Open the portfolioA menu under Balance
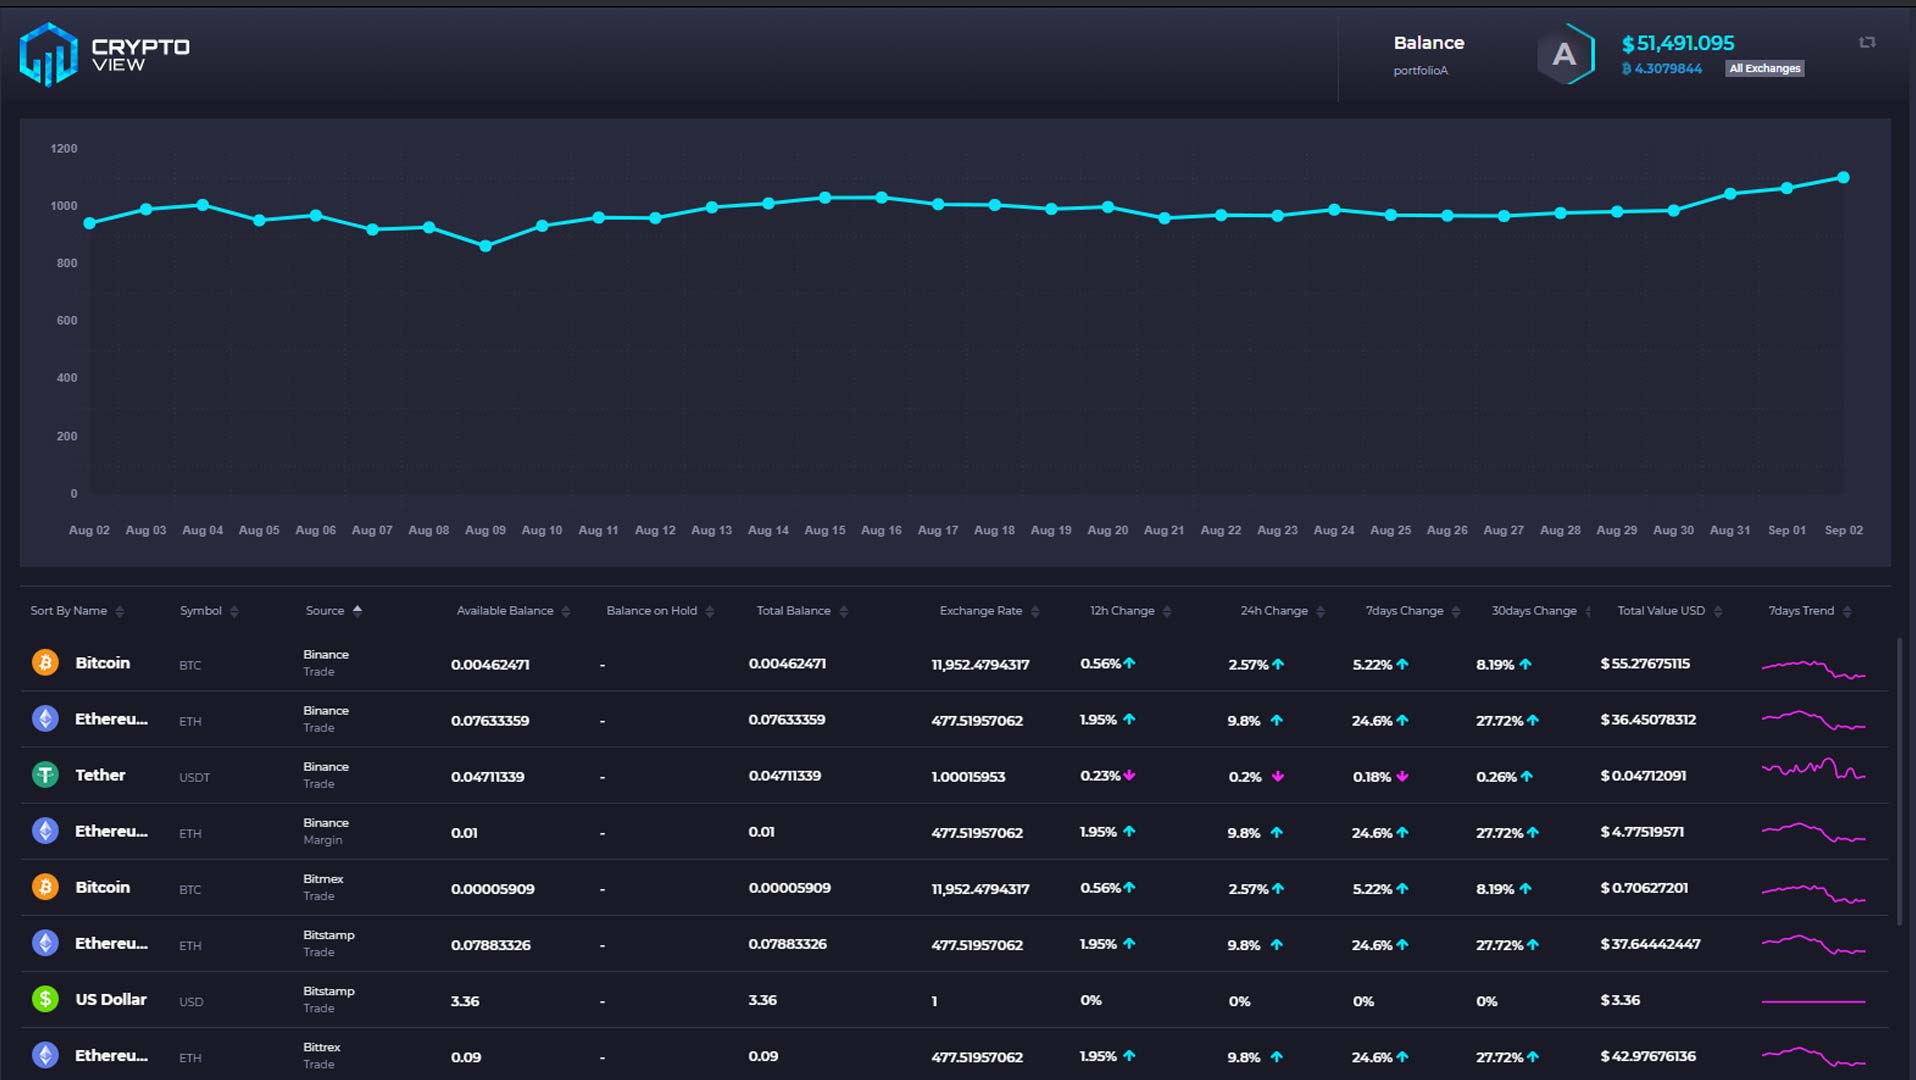 pos(1421,70)
